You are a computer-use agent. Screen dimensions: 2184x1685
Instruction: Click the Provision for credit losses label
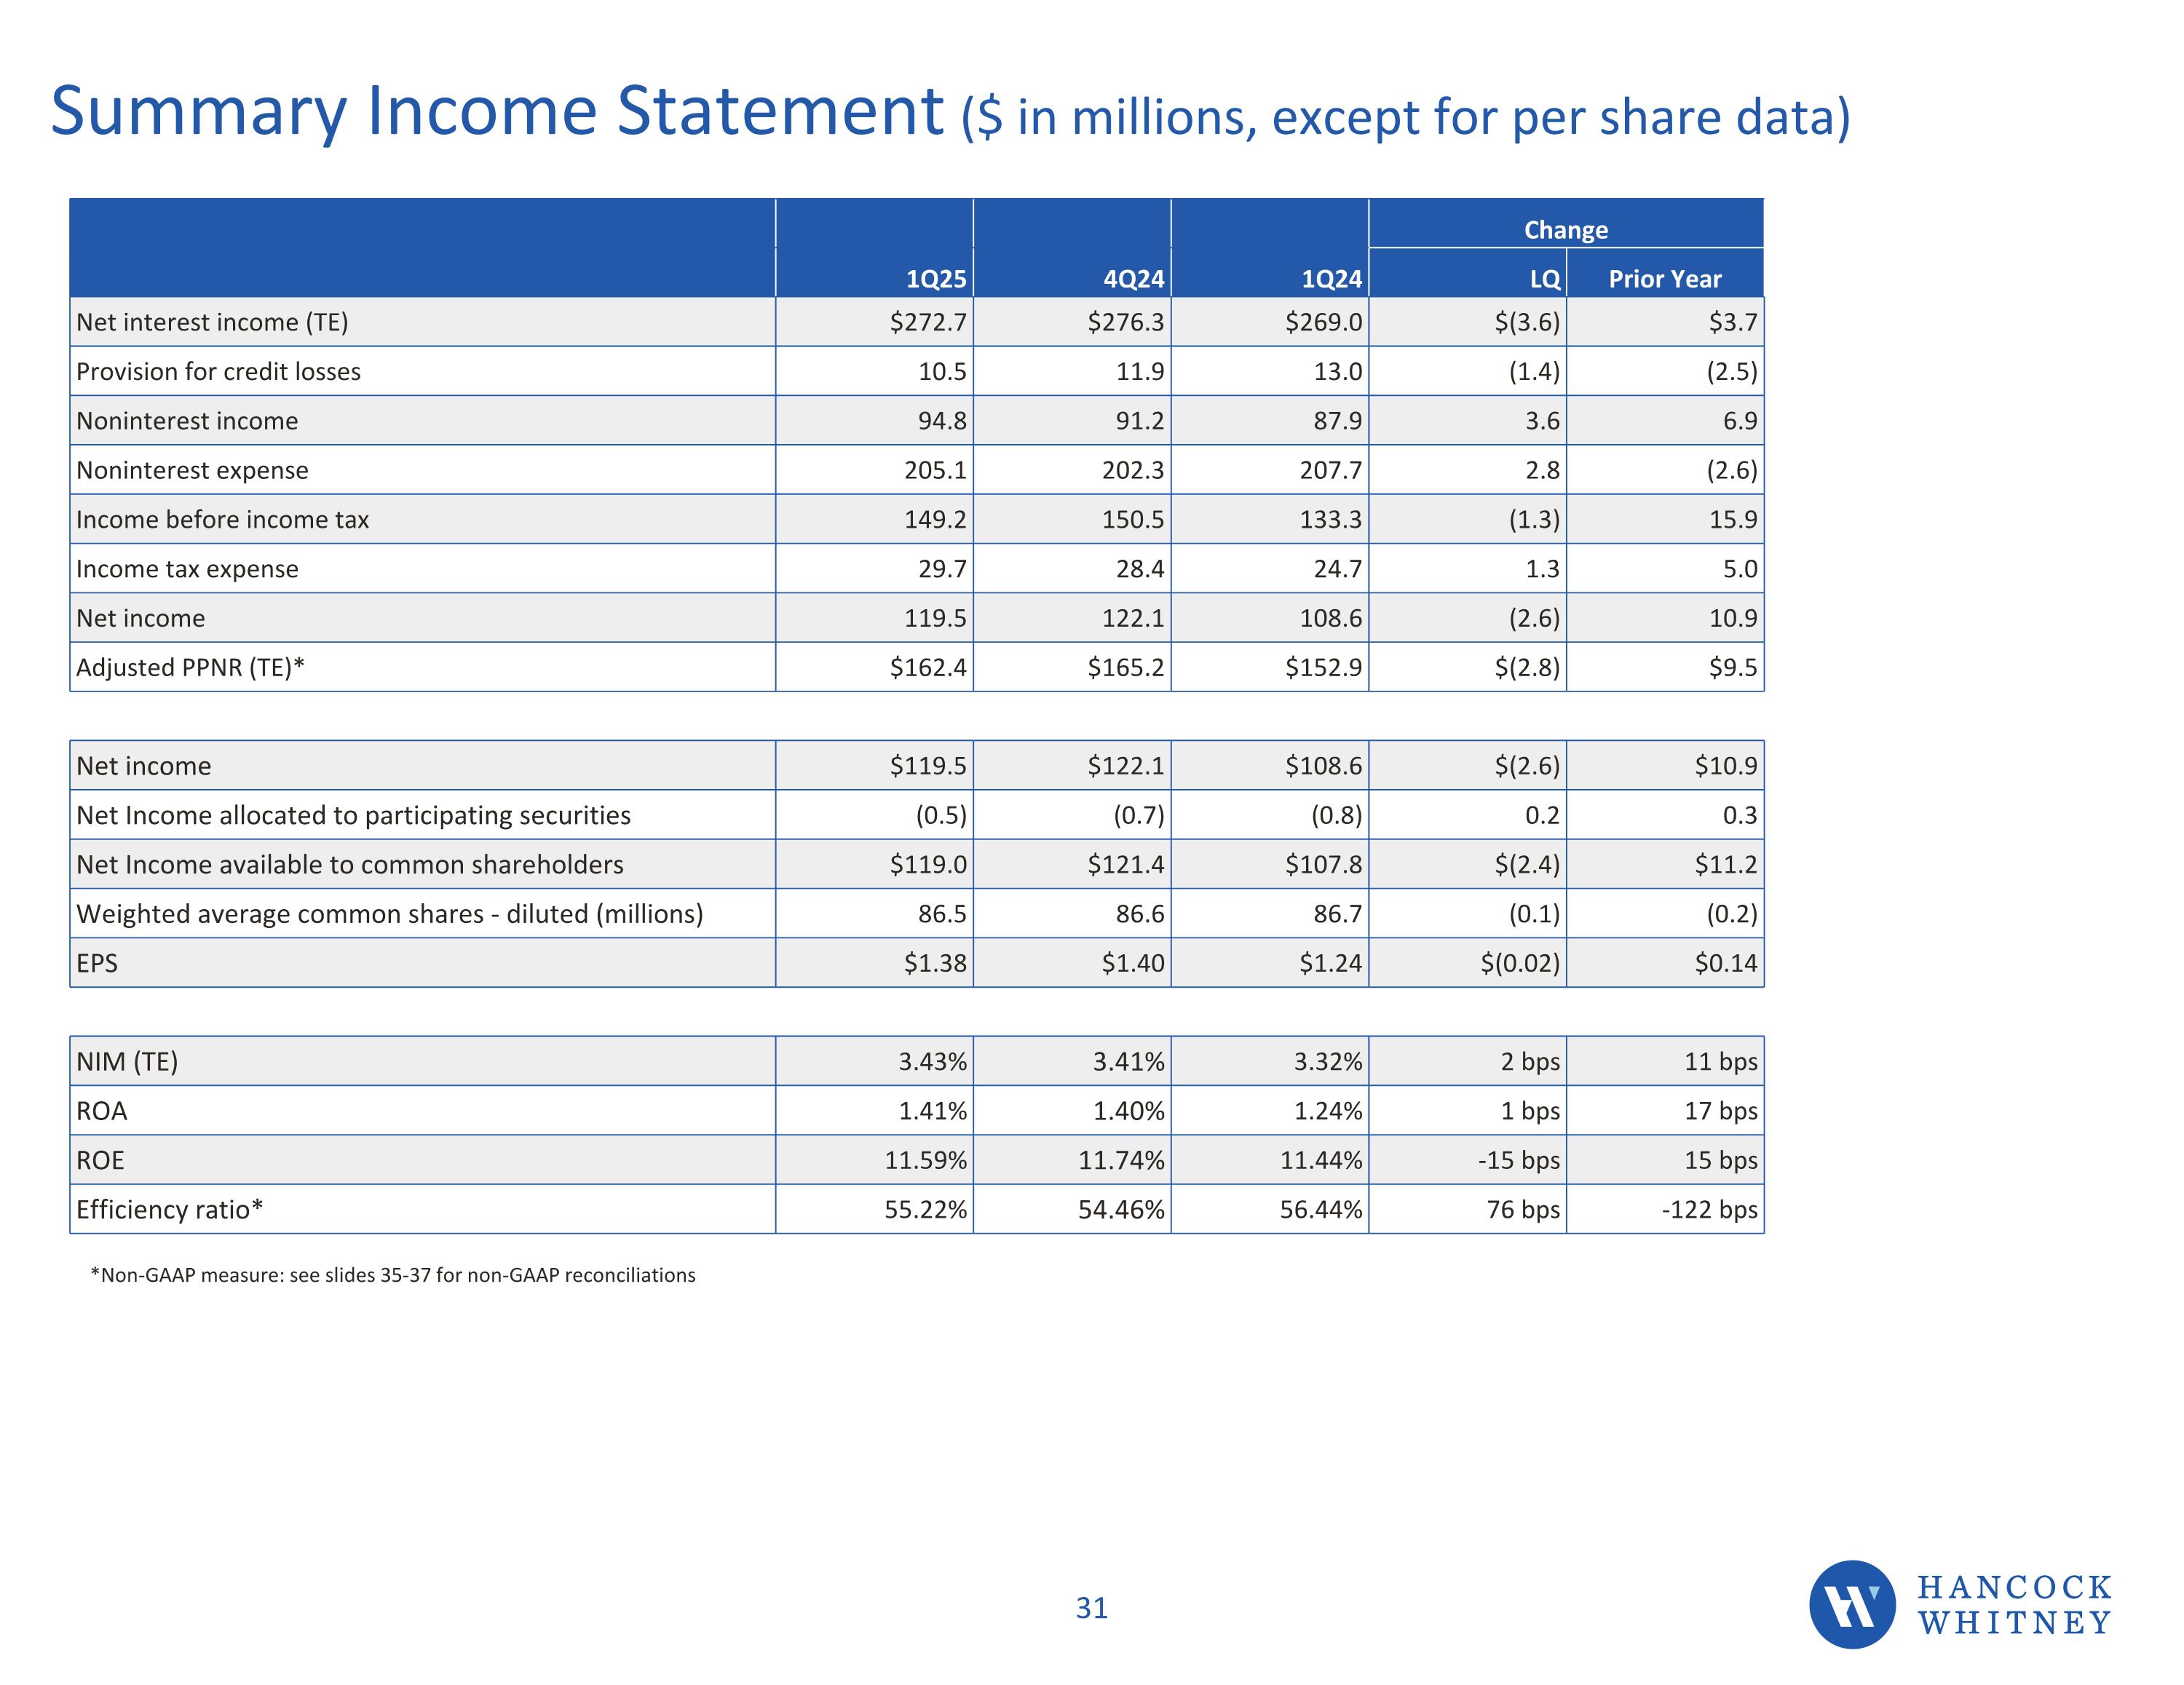pos(218,371)
